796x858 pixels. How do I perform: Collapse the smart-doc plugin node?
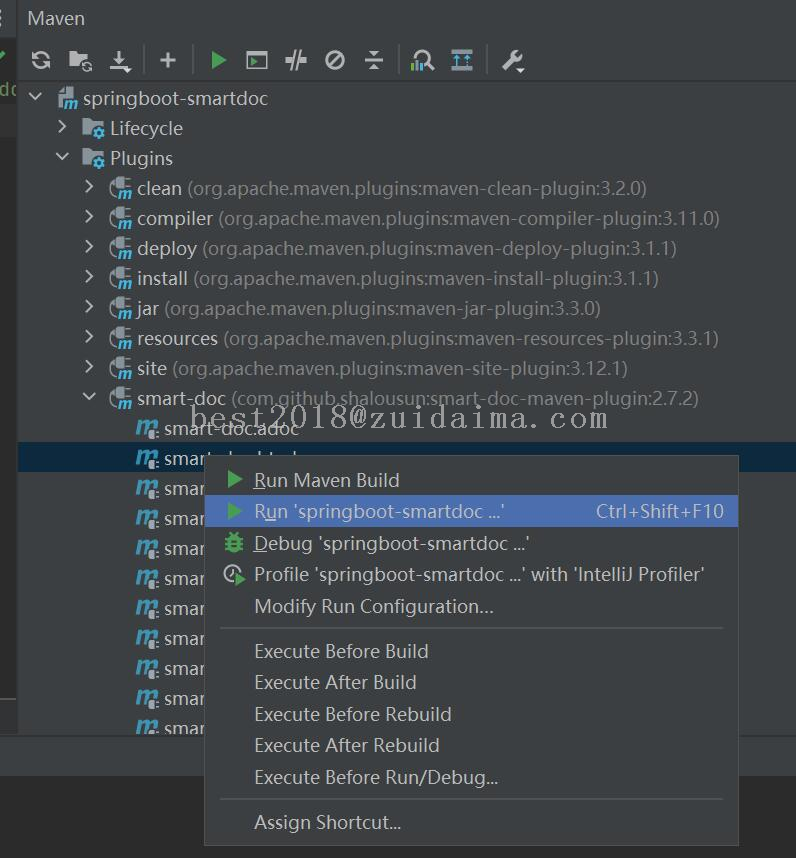89,397
